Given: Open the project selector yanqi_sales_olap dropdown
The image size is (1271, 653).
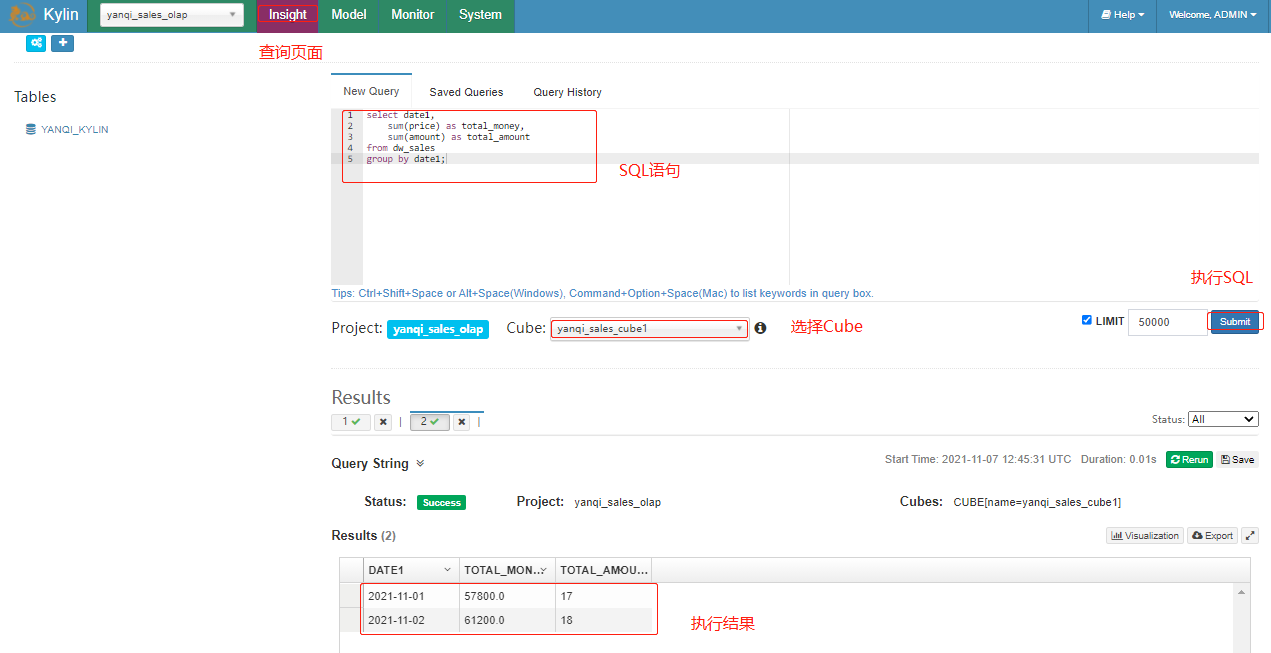Looking at the screenshot, I should (172, 15).
